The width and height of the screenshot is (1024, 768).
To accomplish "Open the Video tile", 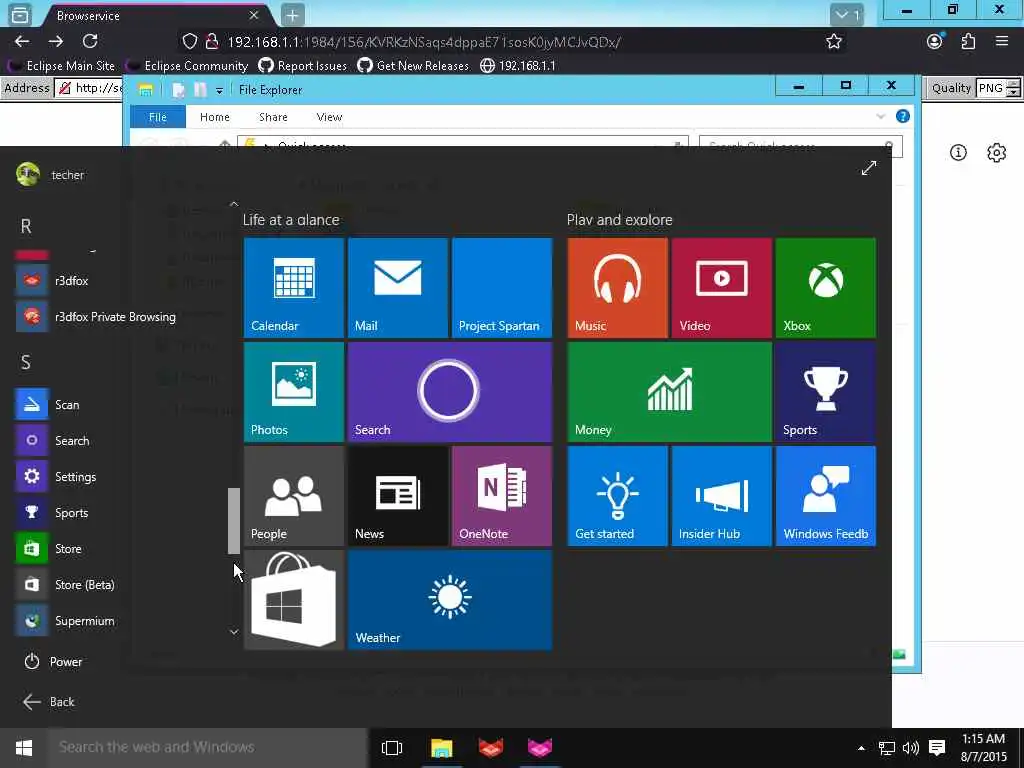I will (721, 288).
